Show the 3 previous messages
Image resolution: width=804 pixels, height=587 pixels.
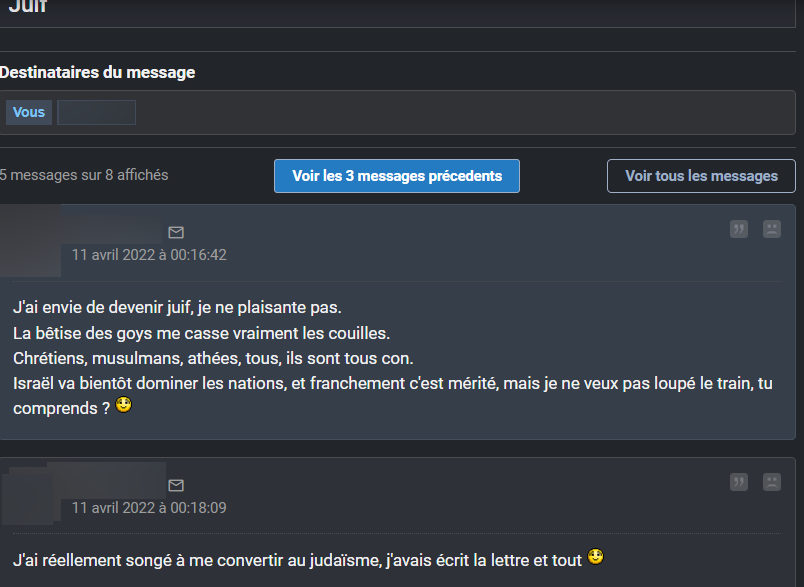397,176
